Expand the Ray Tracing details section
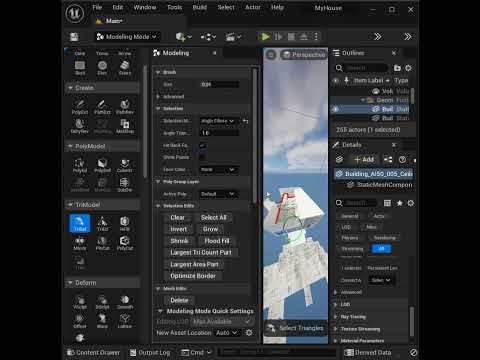The image size is (480, 360). click(x=335, y=317)
